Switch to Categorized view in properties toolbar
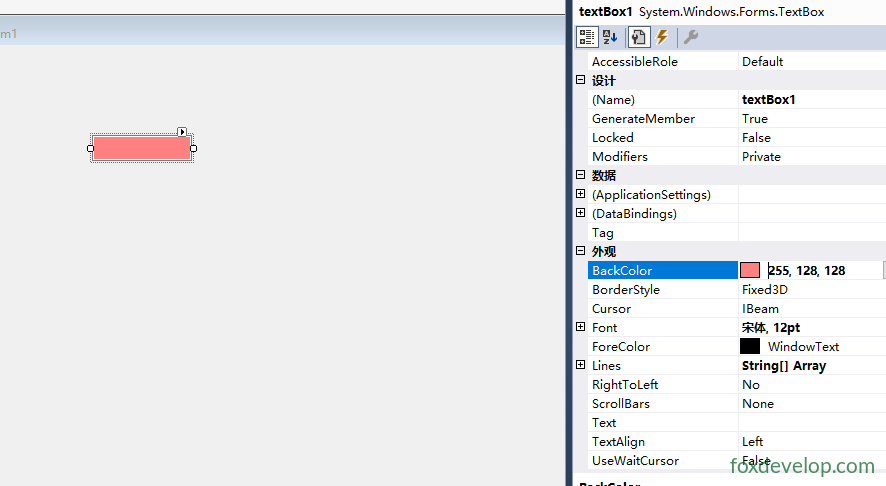The width and height of the screenshot is (886, 486). click(x=587, y=37)
